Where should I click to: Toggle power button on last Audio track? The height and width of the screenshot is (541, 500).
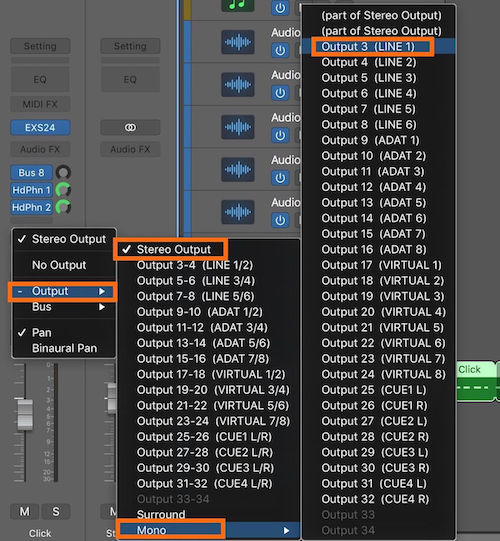click(x=280, y=220)
